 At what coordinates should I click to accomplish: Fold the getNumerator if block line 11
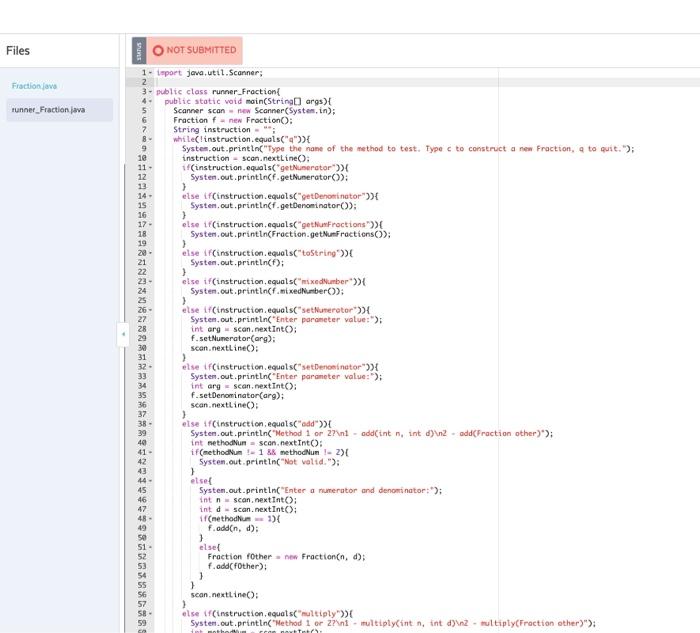[150, 168]
